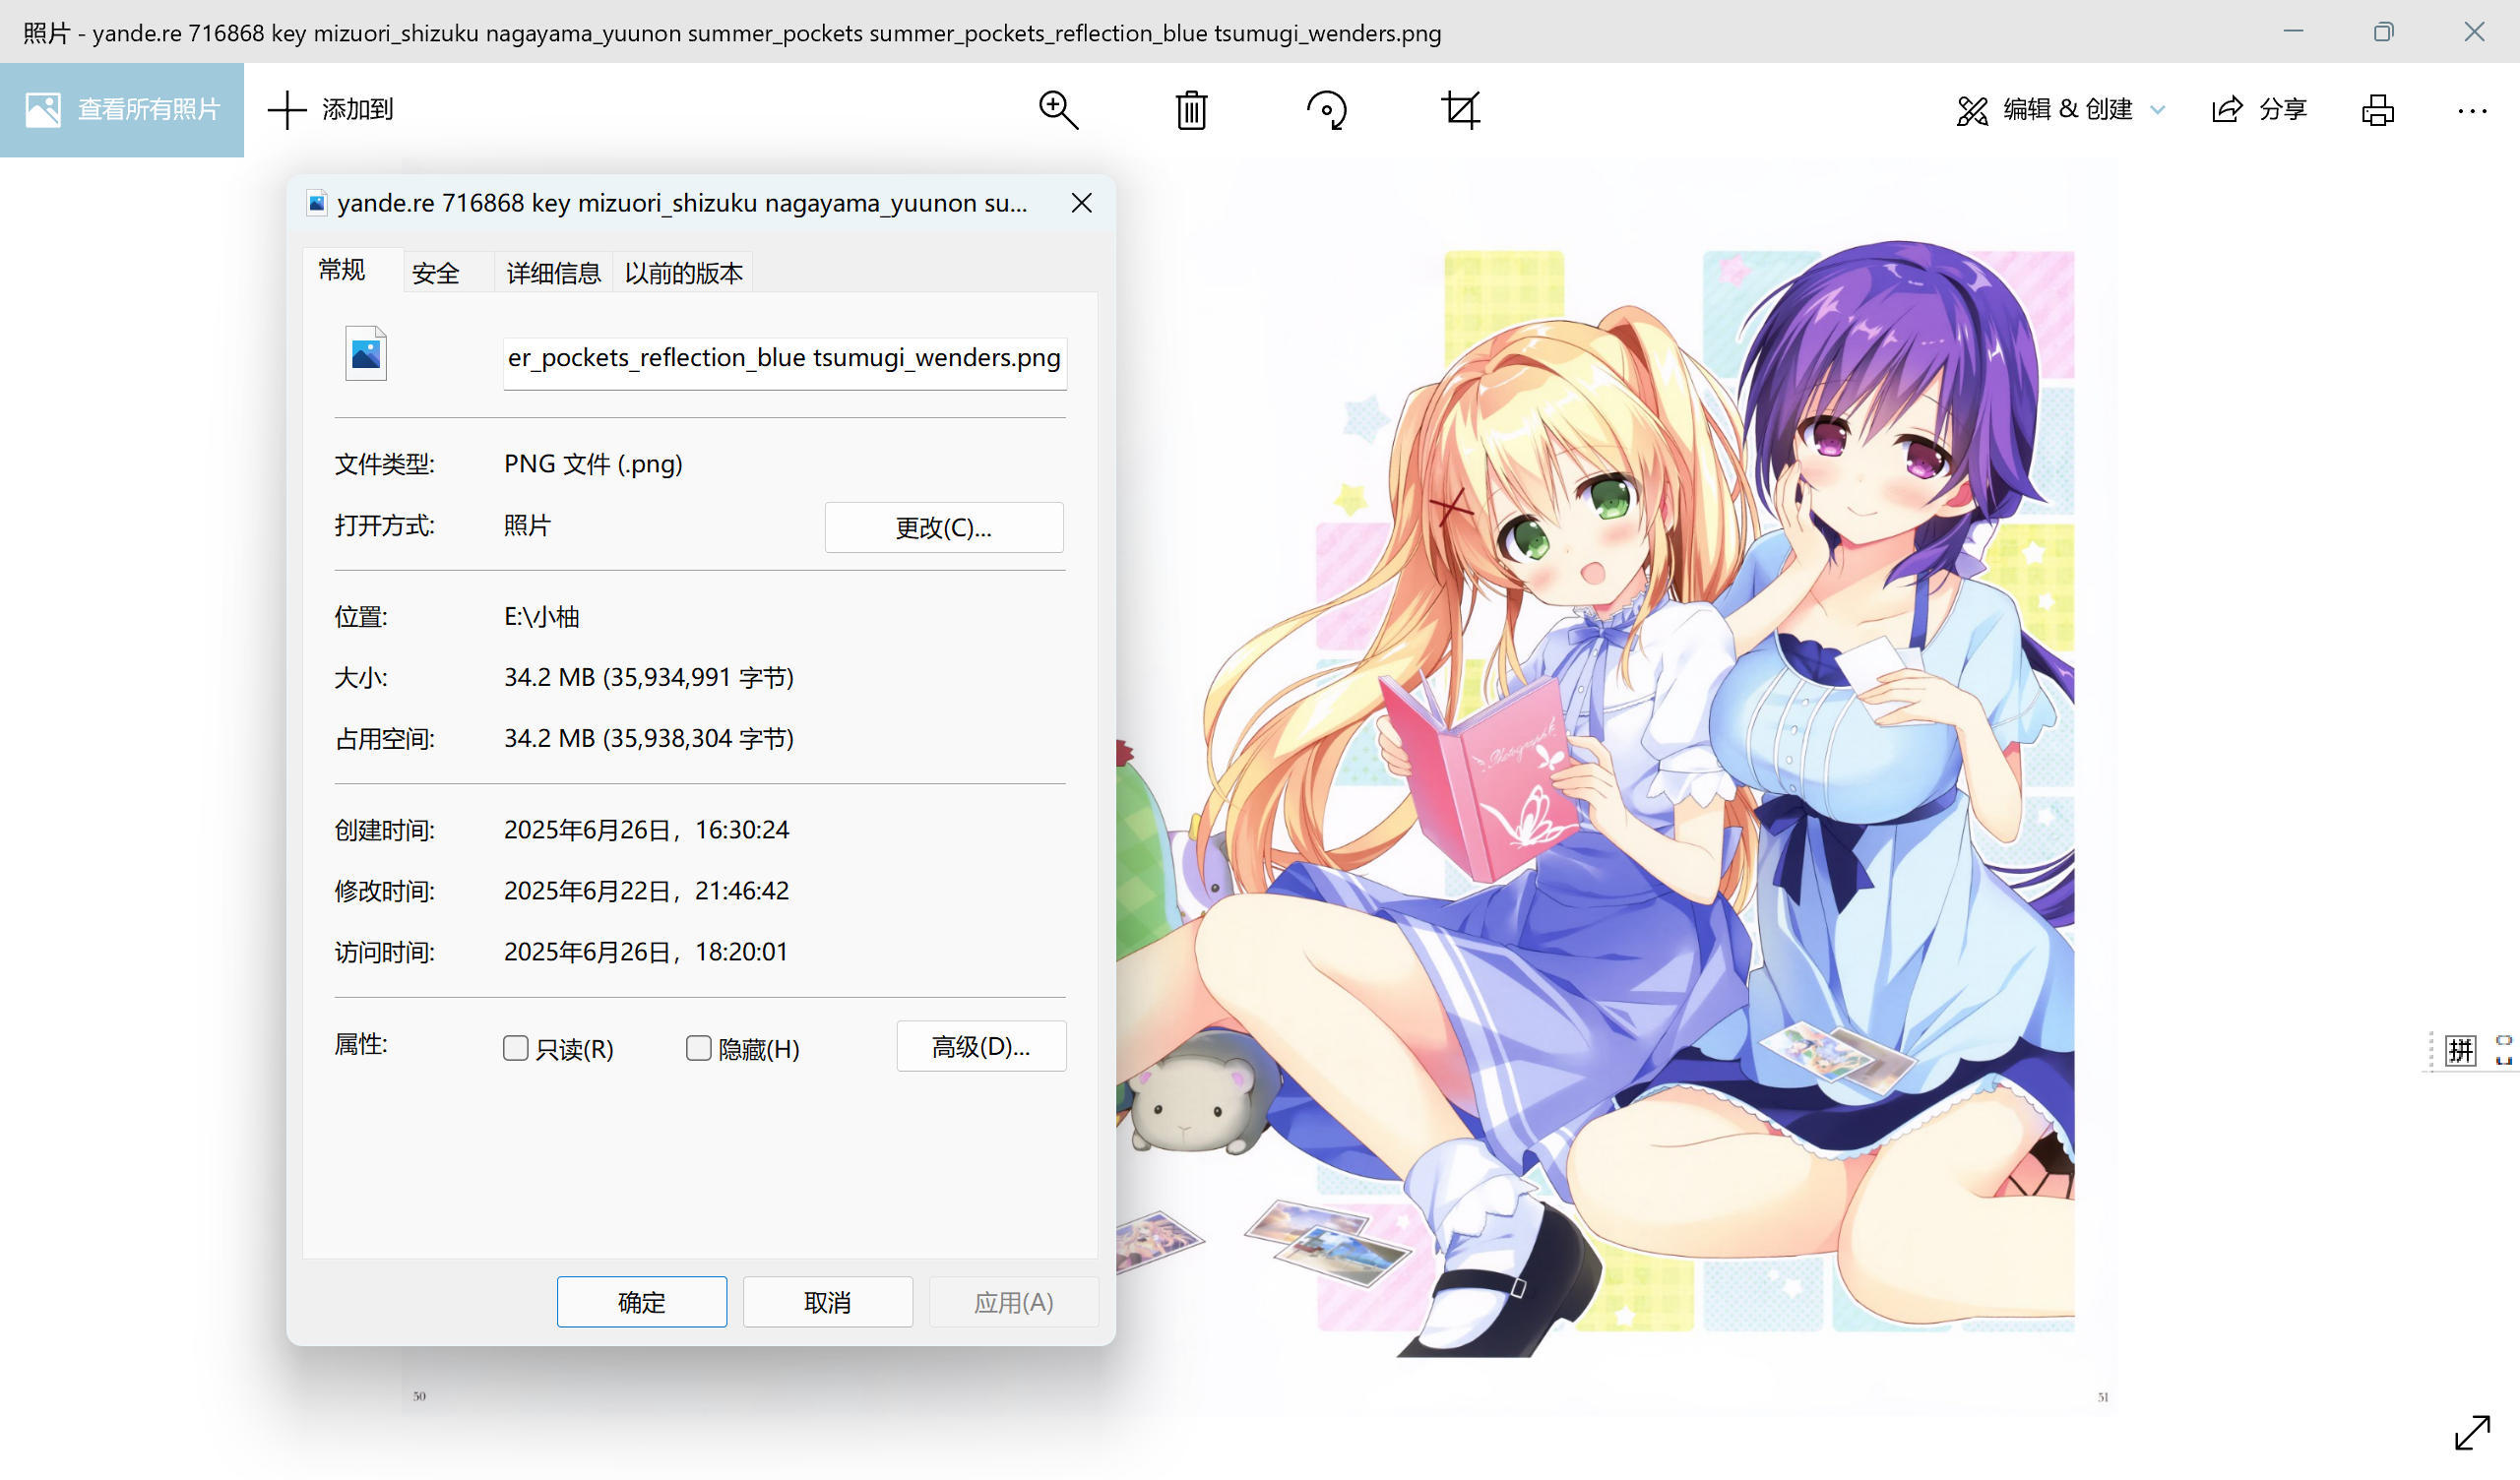Image resolution: width=2520 pixels, height=1480 pixels.
Task: Restore down the Photos window
Action: 2383,31
